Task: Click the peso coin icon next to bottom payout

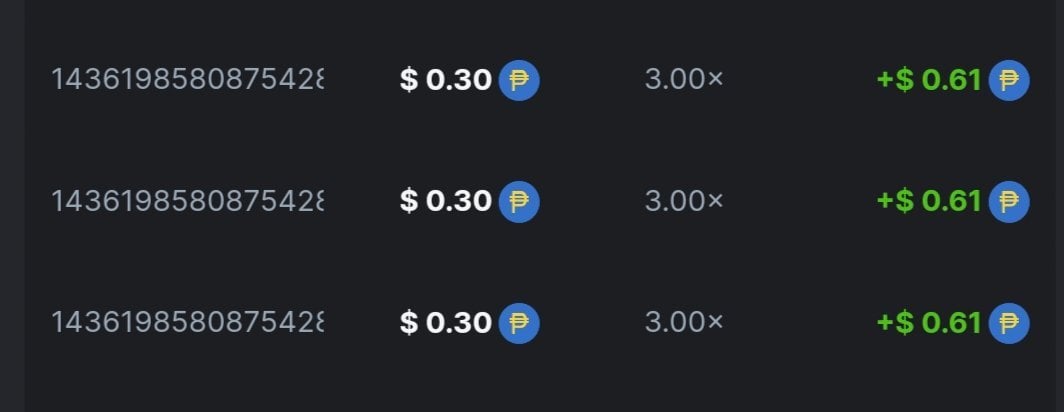Action: click(x=1008, y=323)
